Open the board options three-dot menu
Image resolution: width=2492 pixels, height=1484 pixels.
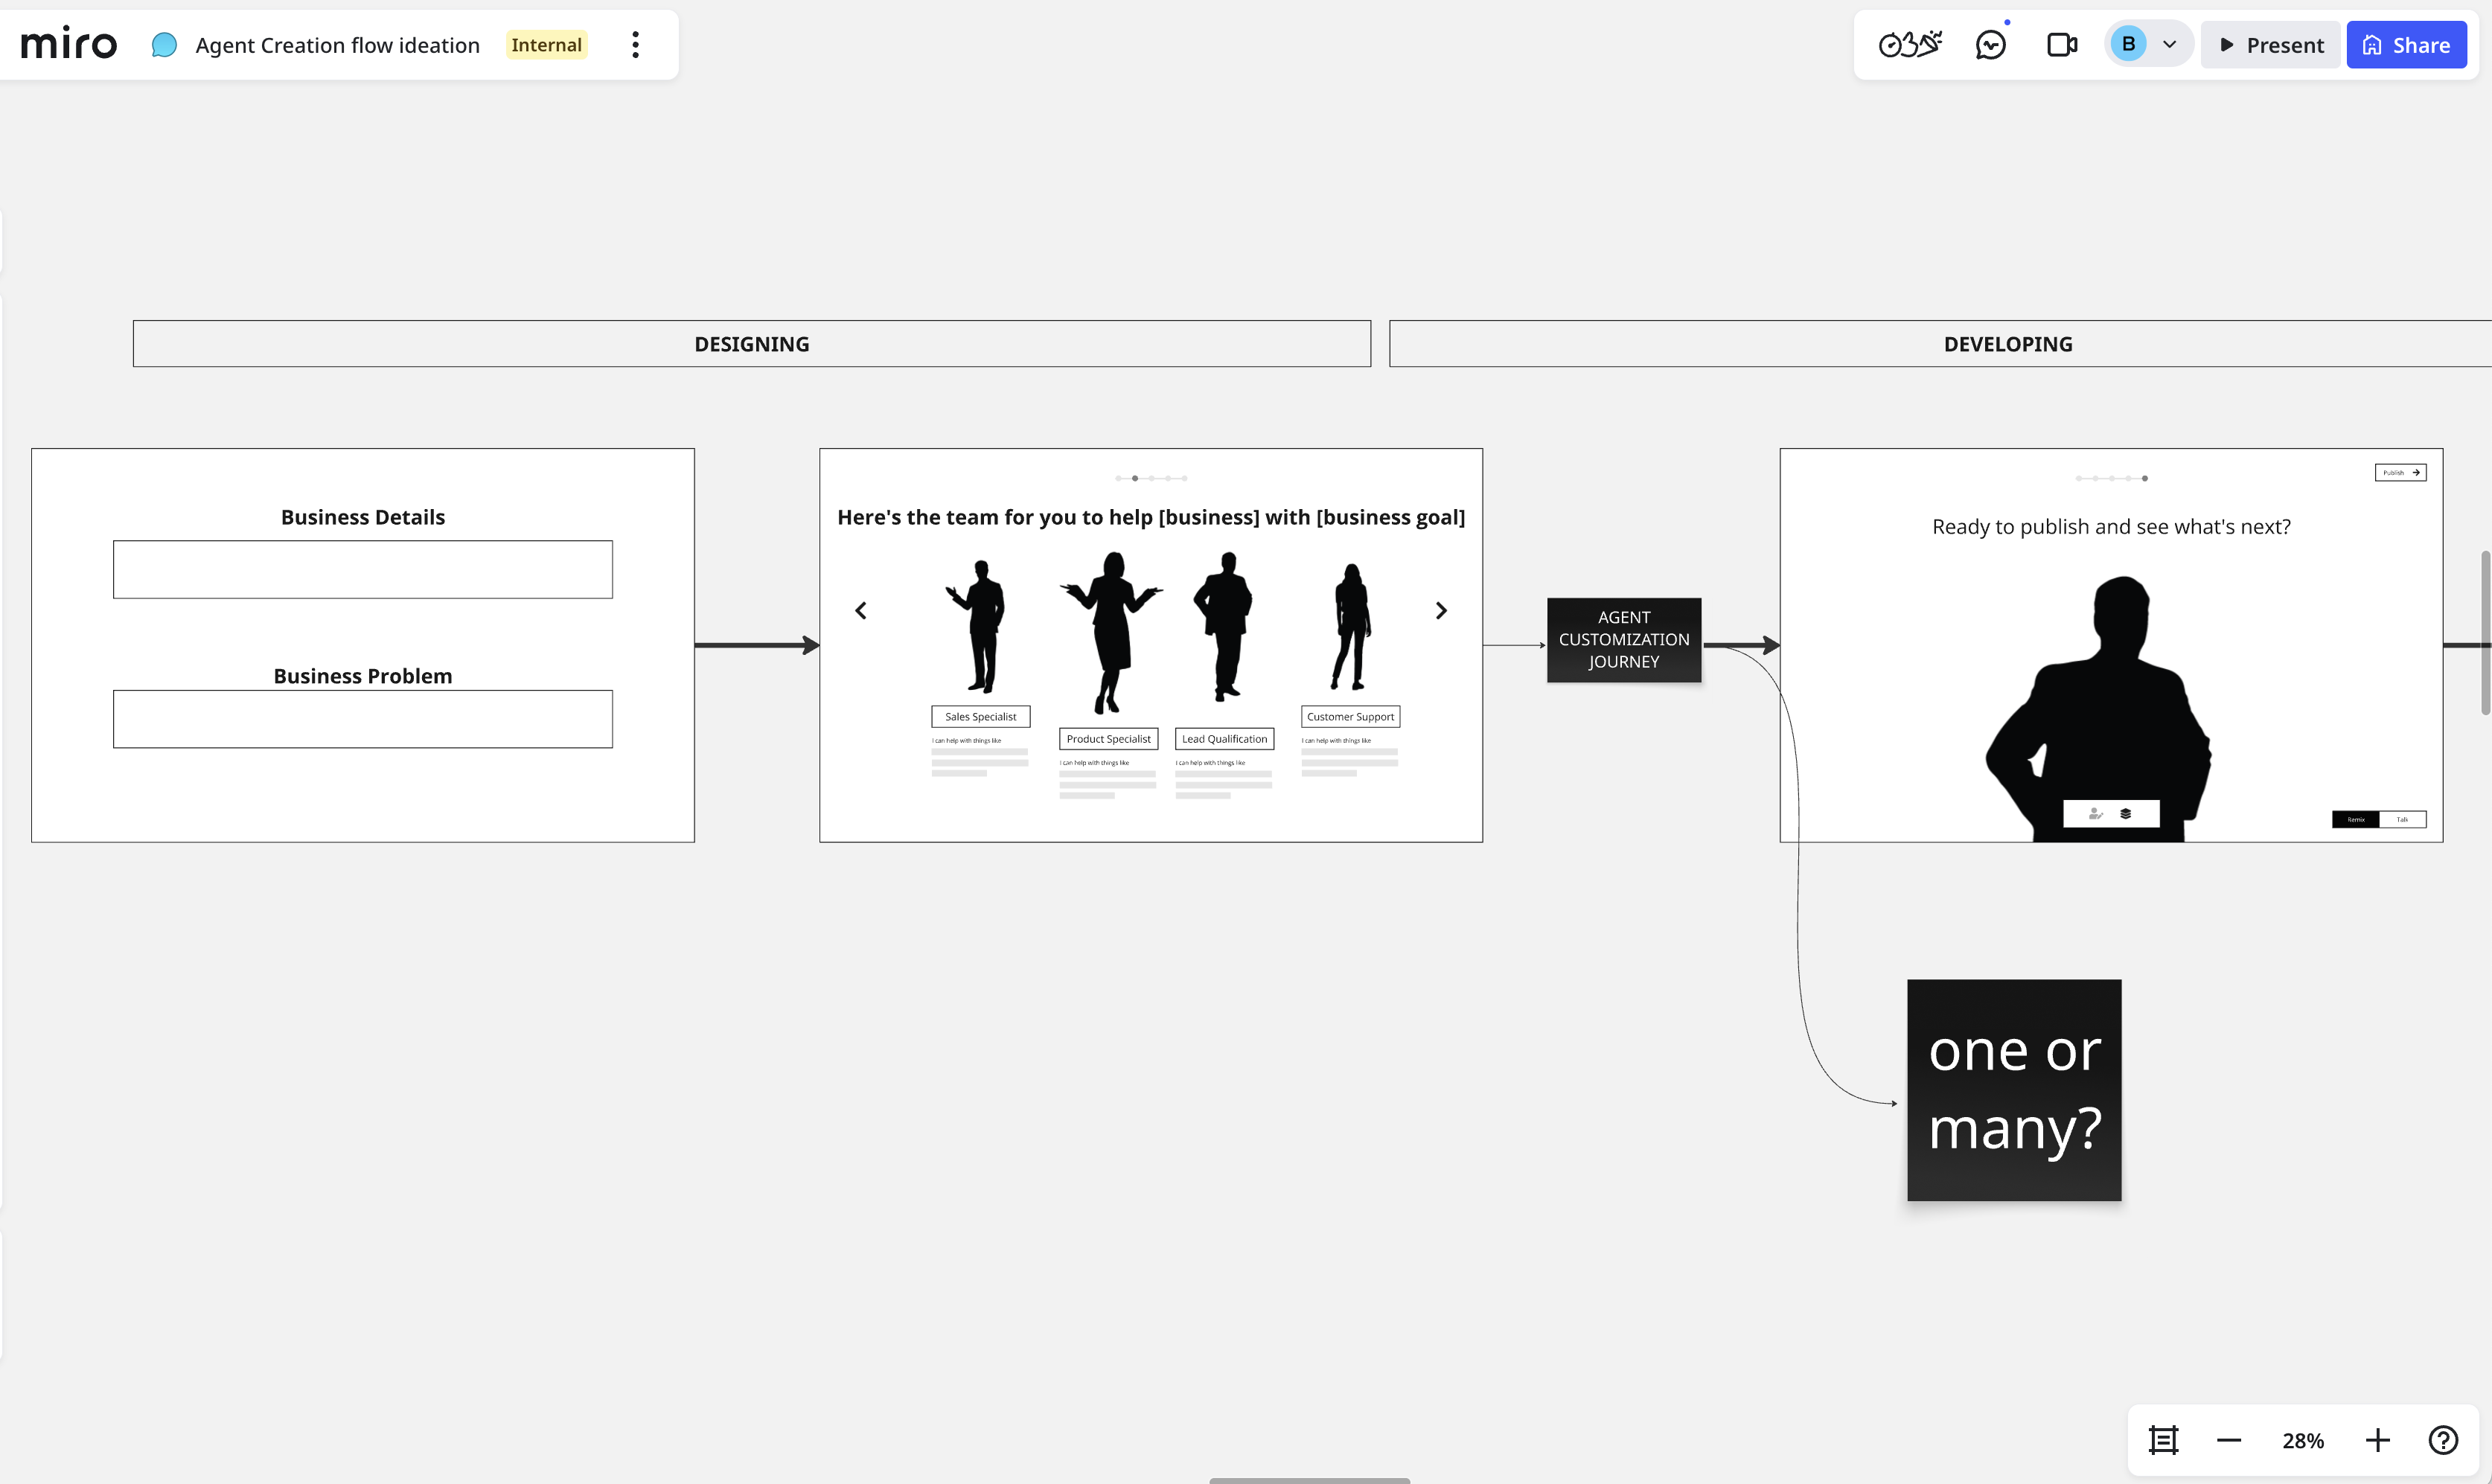(x=635, y=44)
